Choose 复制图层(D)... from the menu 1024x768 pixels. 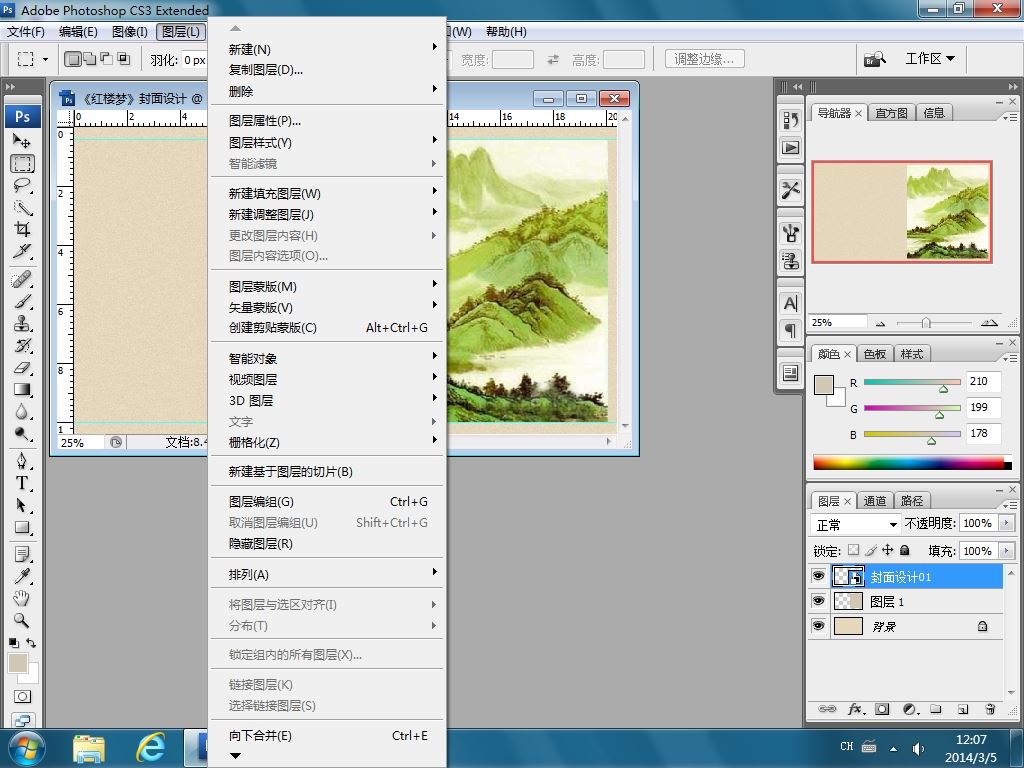pyautogui.click(x=266, y=70)
